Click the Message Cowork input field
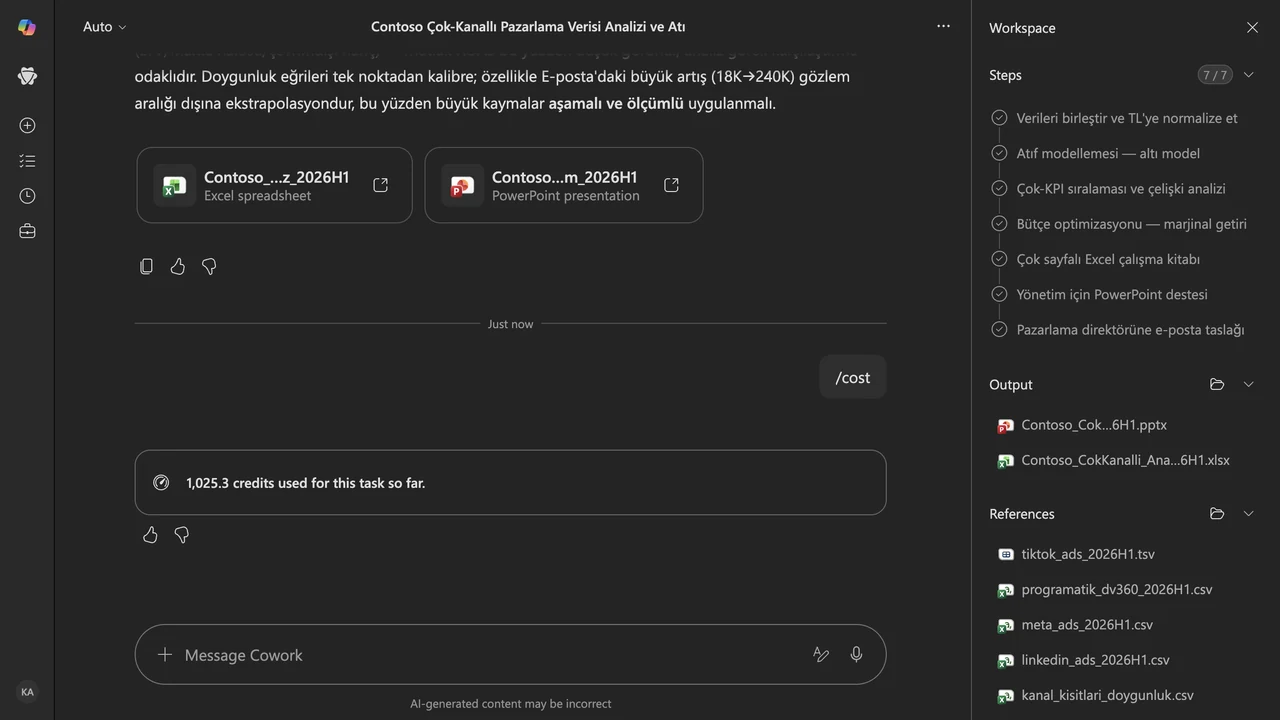 (490, 655)
